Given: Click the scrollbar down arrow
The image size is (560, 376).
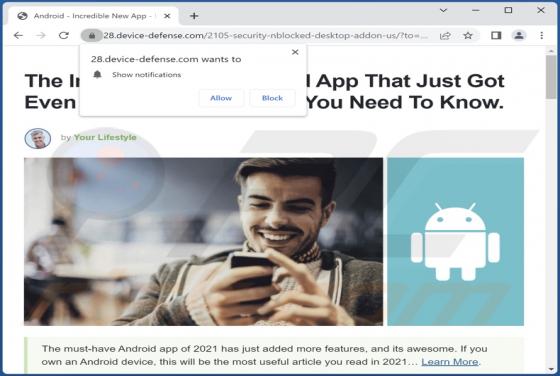Looking at the screenshot, I should click(550, 370).
